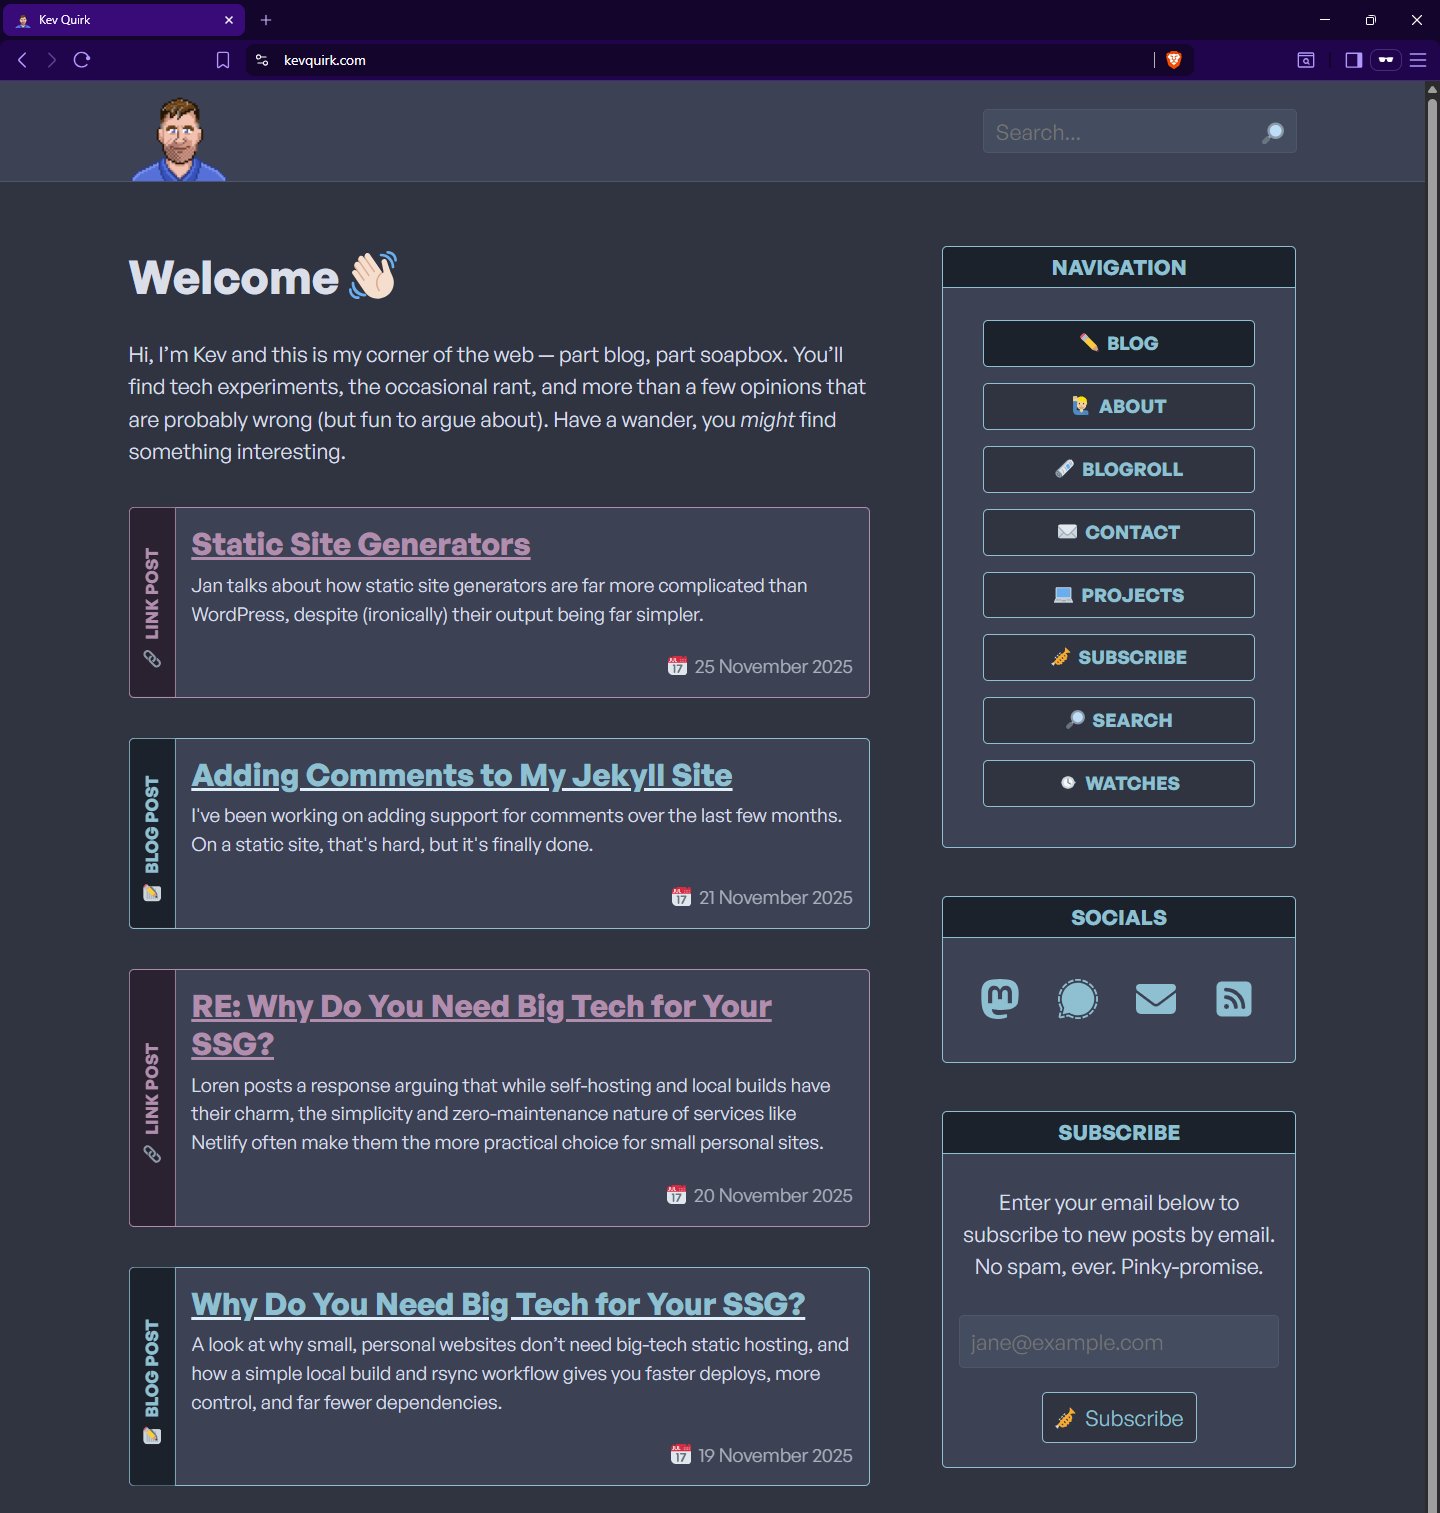The width and height of the screenshot is (1440, 1513).
Task: Click the SUBSCRIBE panel heading
Action: [1119, 1133]
